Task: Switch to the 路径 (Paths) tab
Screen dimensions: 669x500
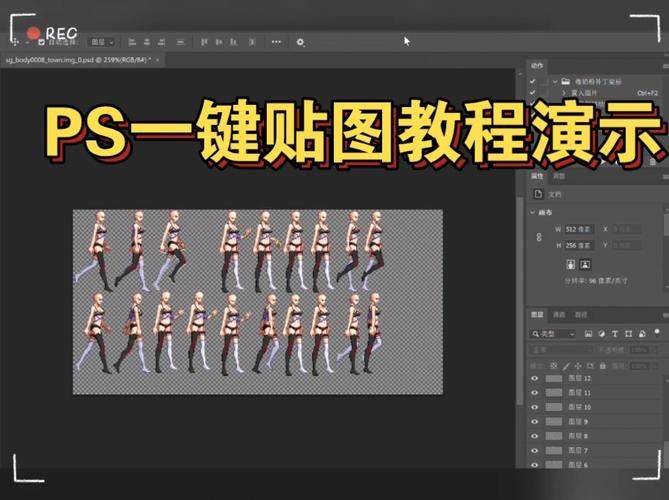Action: pos(581,315)
